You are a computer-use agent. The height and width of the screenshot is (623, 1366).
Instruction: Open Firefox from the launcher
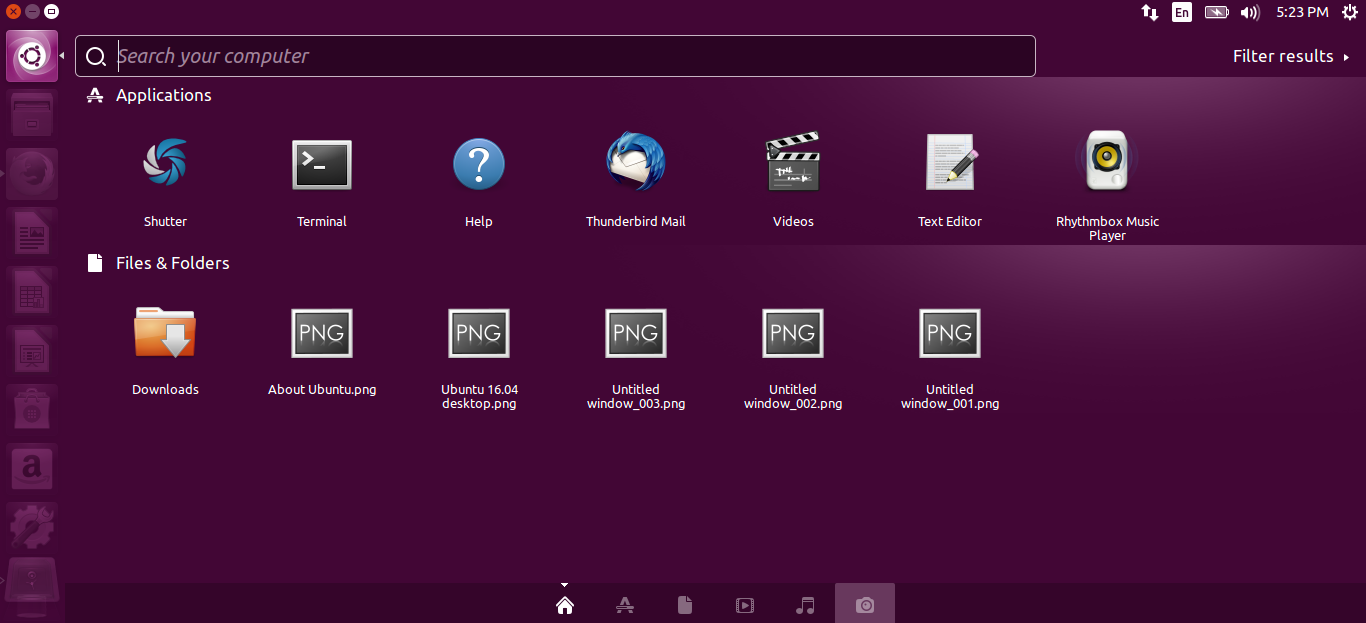32,173
